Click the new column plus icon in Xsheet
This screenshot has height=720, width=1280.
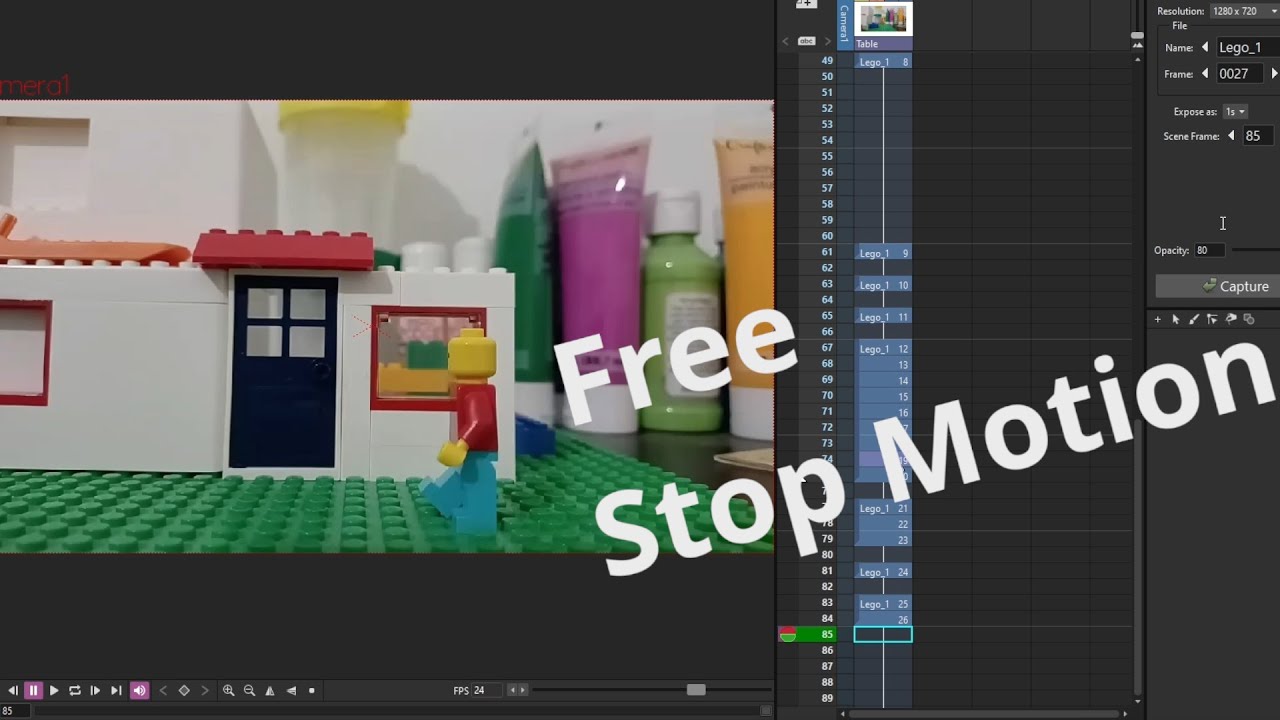[x=806, y=4]
